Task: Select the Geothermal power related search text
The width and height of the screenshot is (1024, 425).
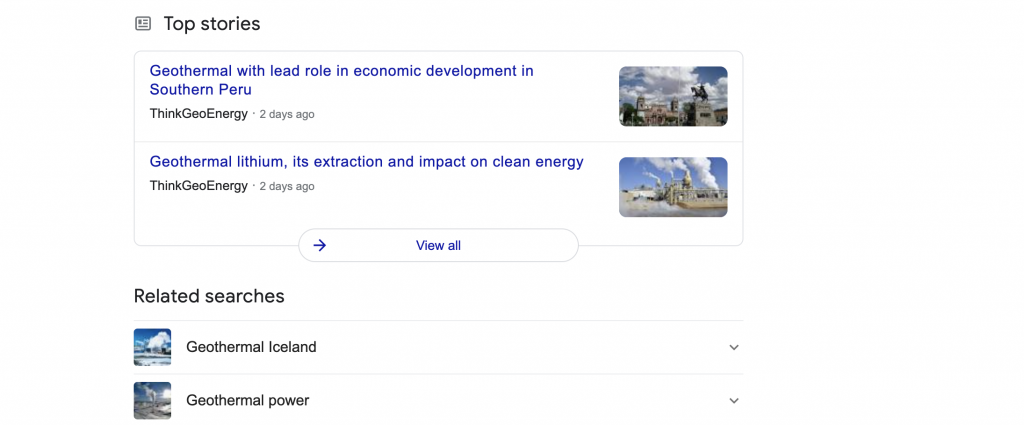Action: 248,401
